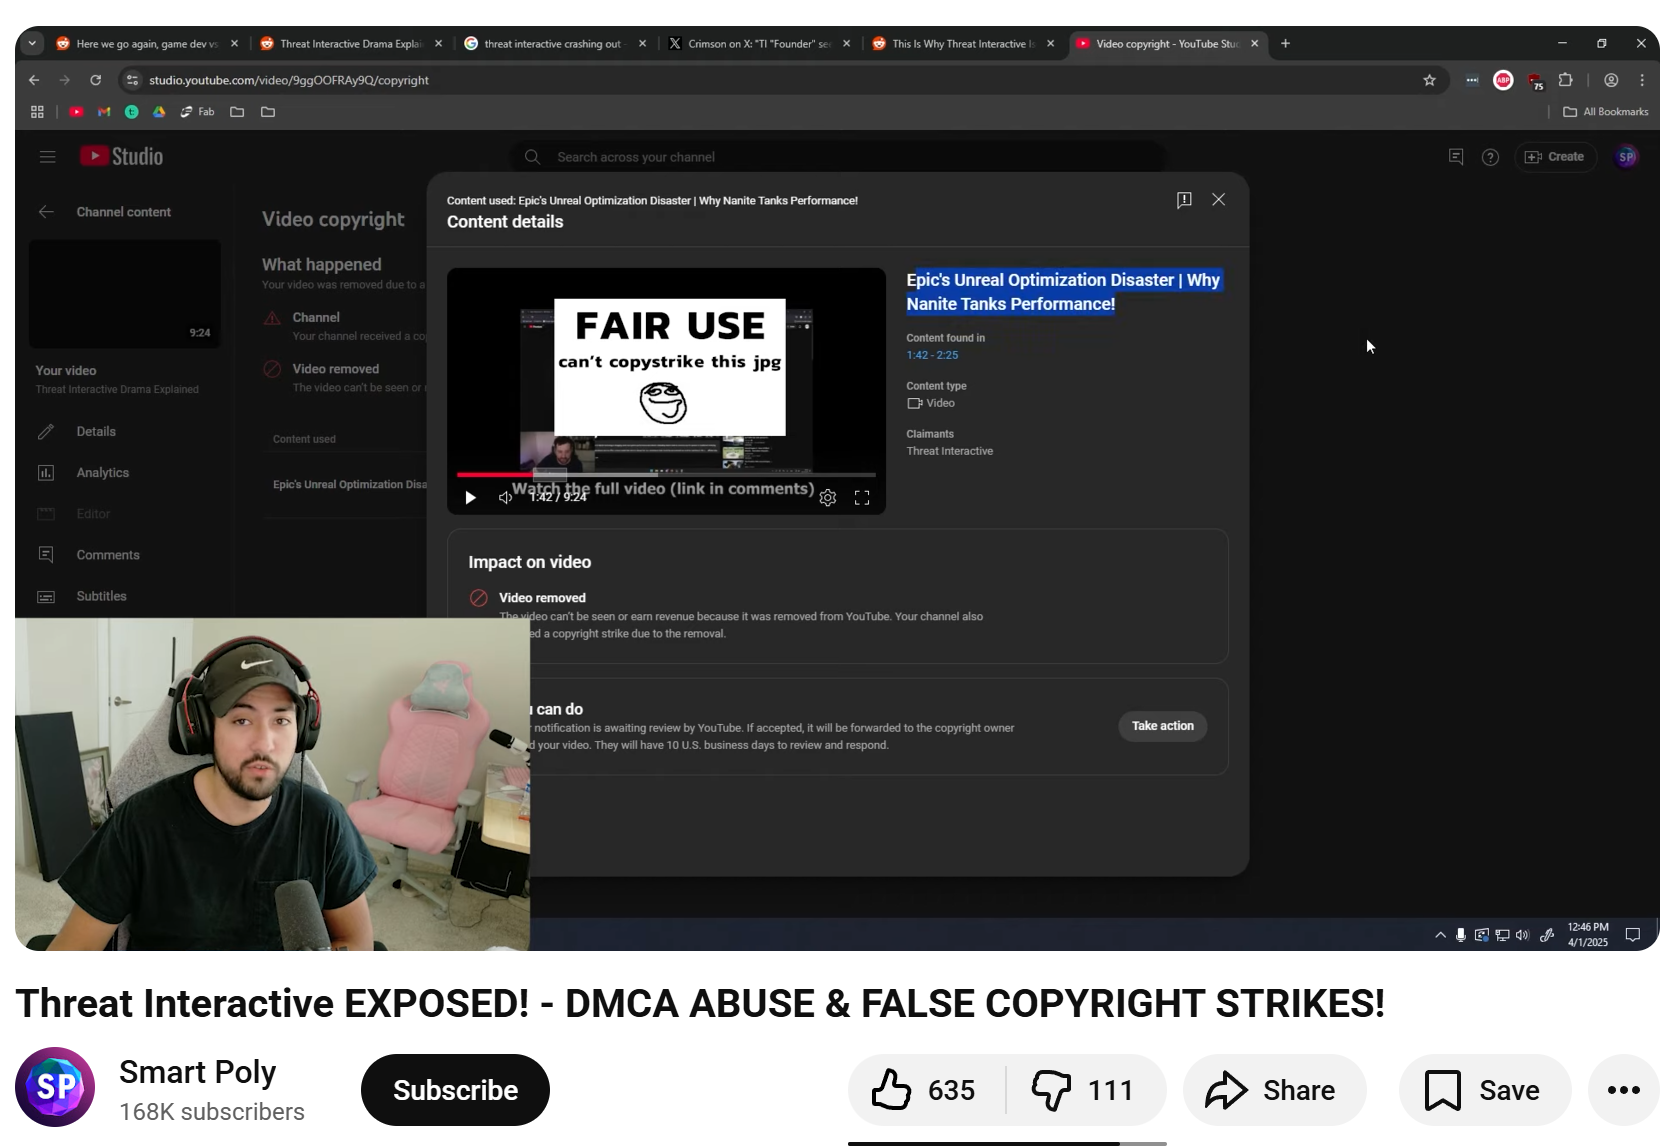This screenshot has width=1668, height=1148.
Task: Click the Channel content back arrow
Action: (x=46, y=212)
